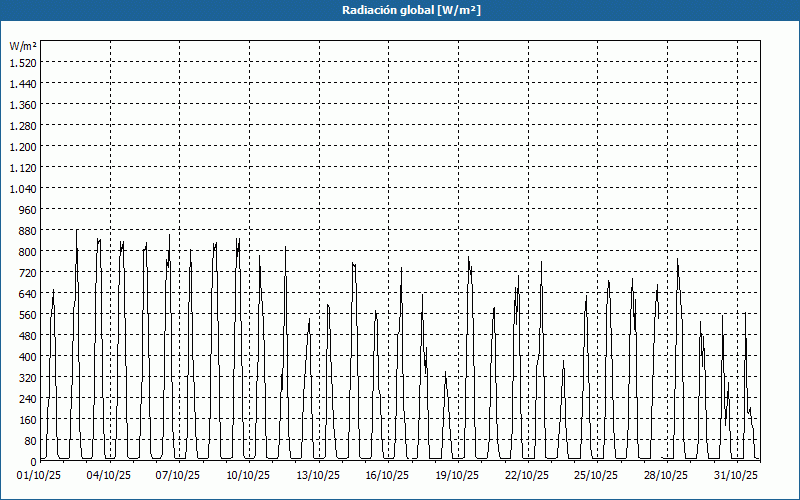Click the 640 y-axis tick label

(26, 294)
